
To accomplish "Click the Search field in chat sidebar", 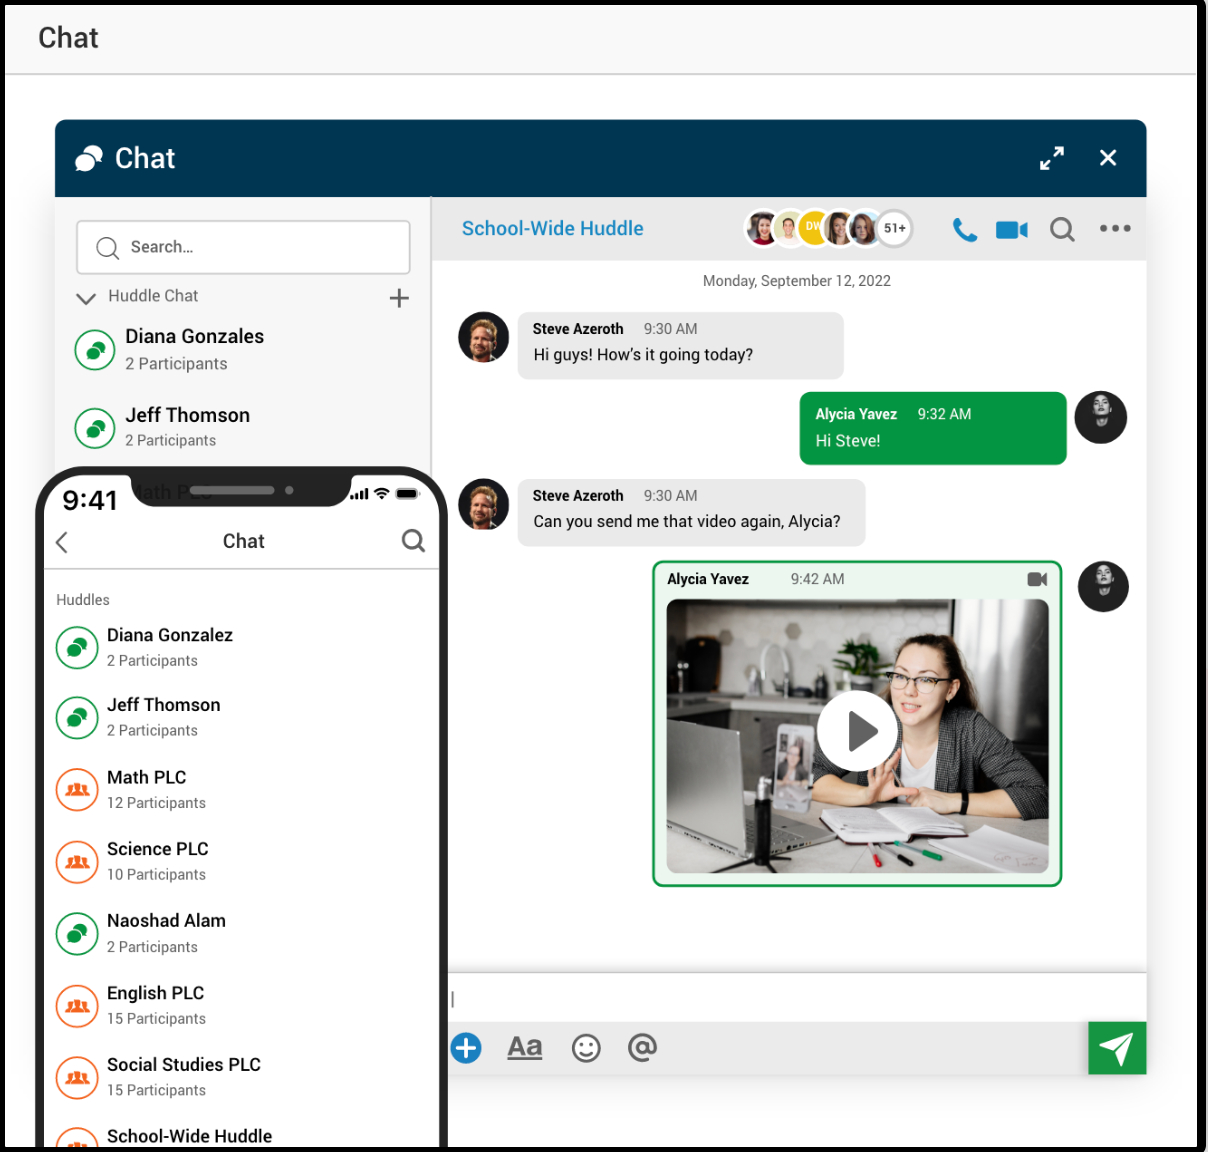I will (243, 247).
